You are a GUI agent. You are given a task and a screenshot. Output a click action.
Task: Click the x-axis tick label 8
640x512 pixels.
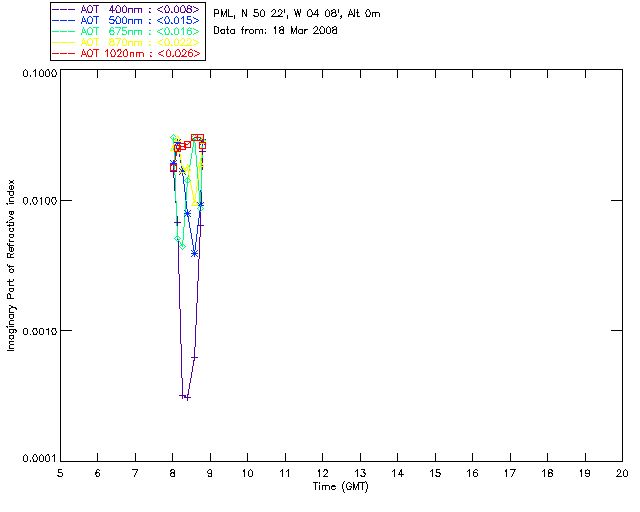[x=173, y=474]
